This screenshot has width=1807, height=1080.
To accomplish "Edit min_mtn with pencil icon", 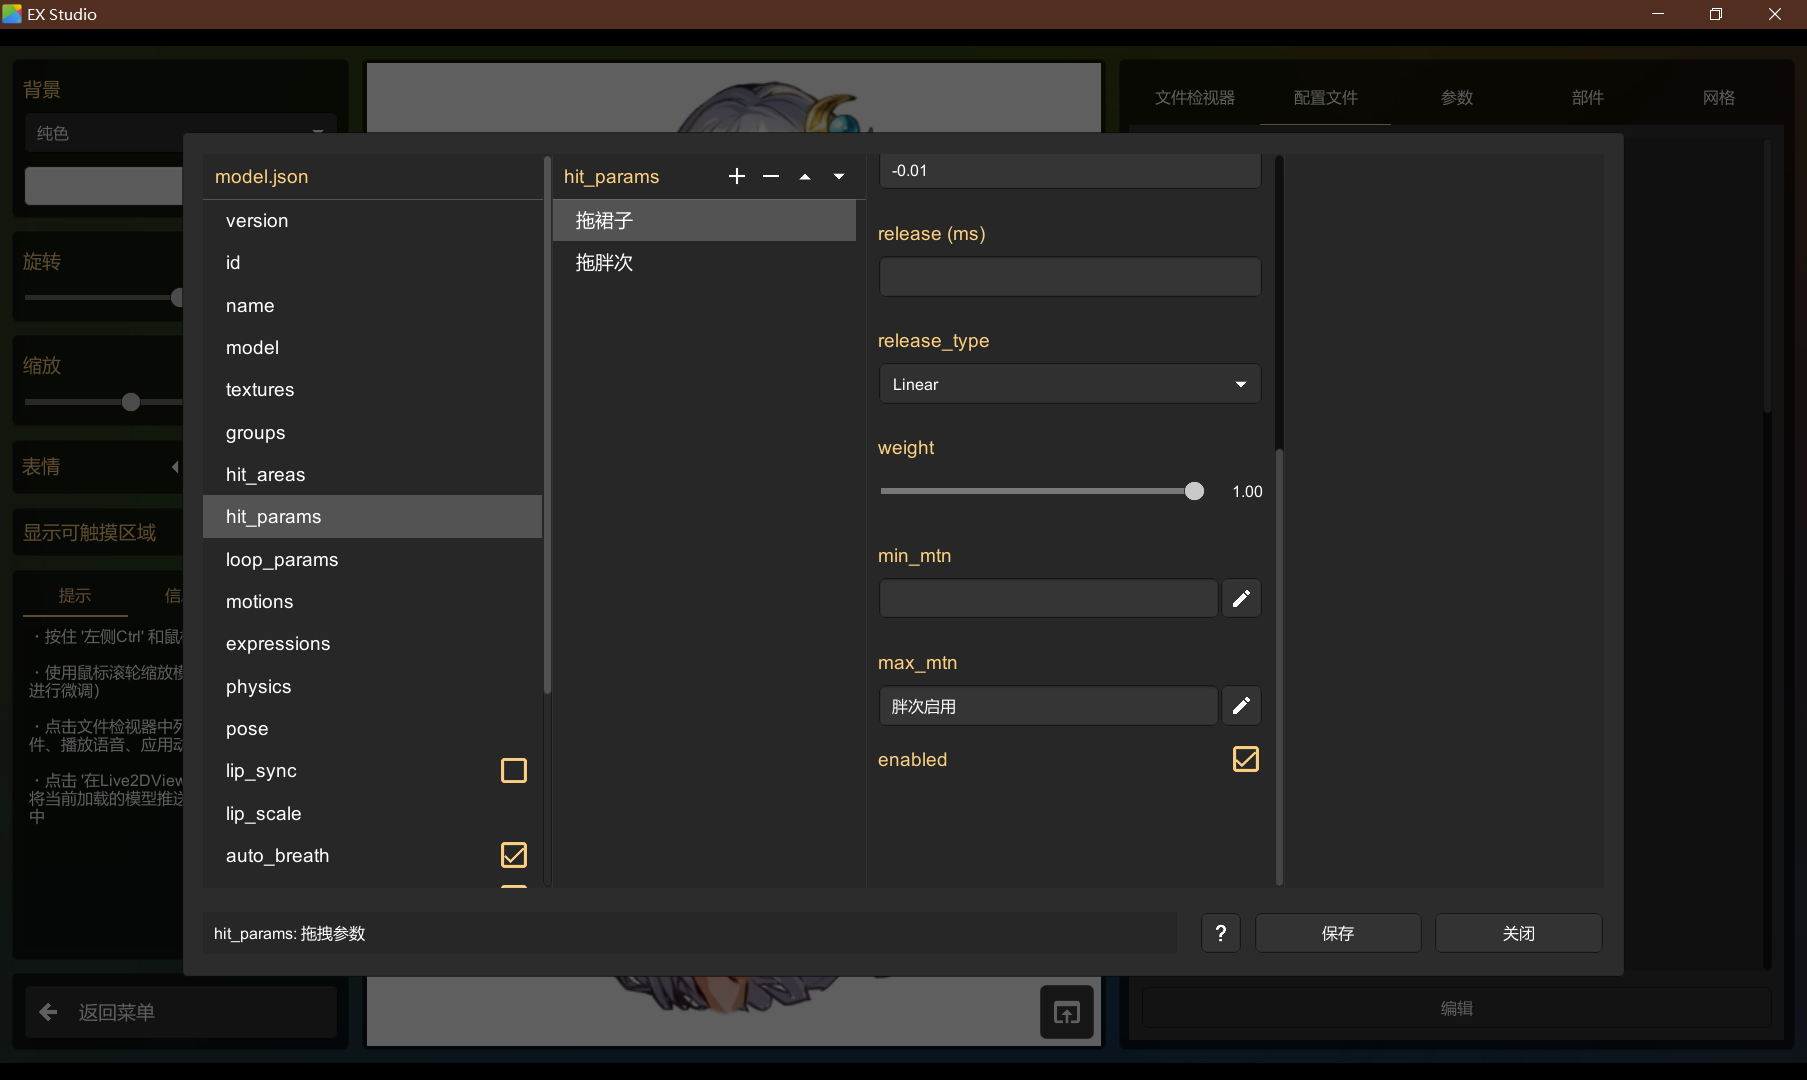I will click(1241, 598).
